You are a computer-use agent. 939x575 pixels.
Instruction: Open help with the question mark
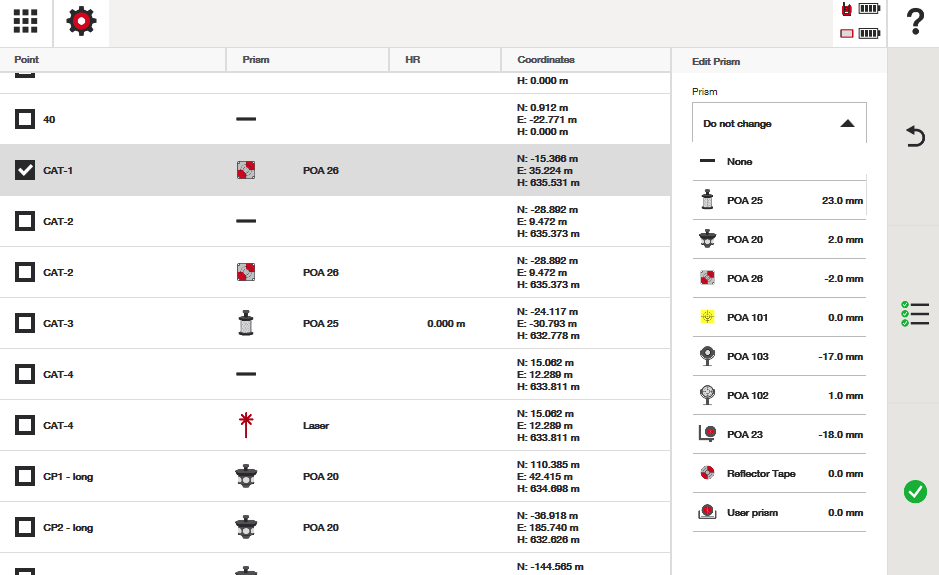(914, 22)
